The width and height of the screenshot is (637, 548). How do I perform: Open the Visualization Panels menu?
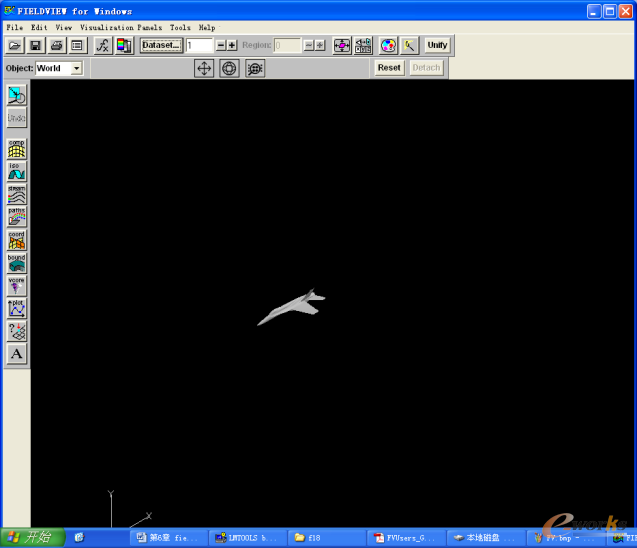click(x=121, y=27)
